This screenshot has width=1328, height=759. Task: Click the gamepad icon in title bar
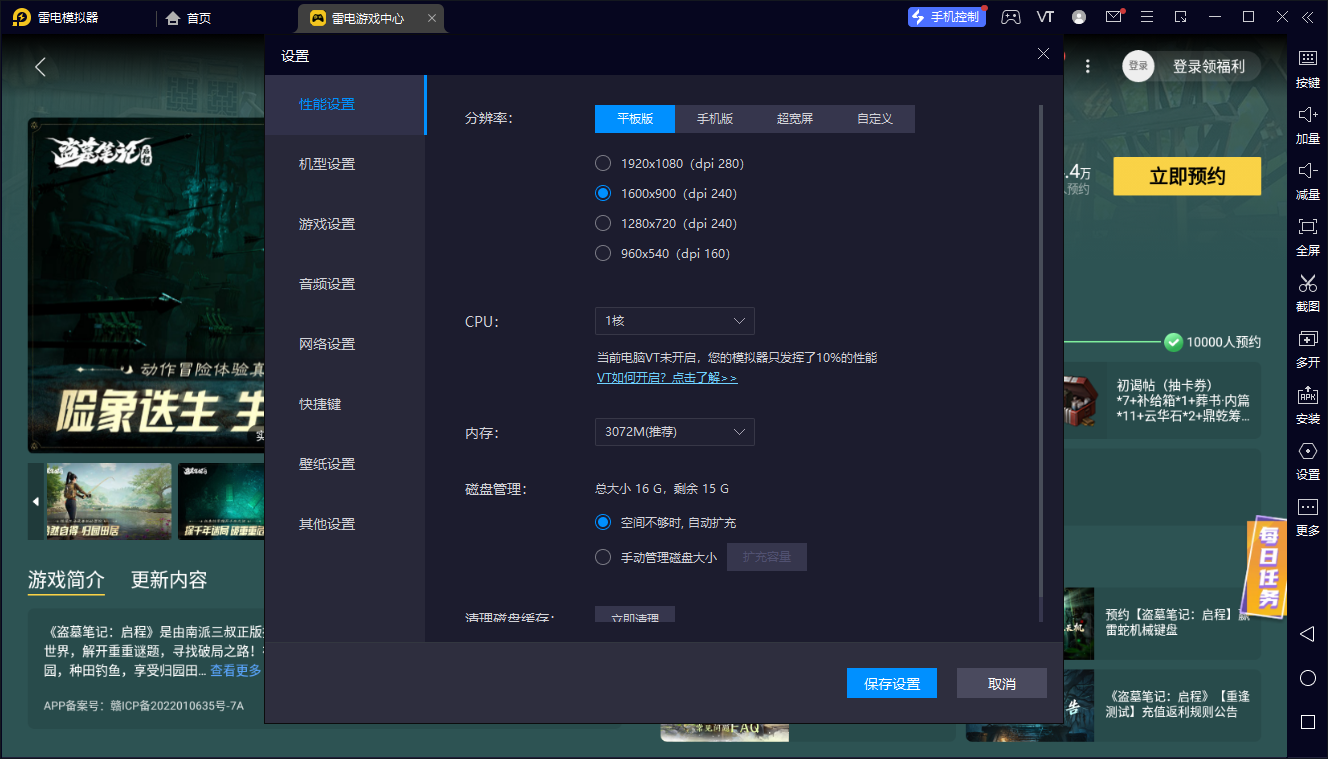tap(1012, 17)
